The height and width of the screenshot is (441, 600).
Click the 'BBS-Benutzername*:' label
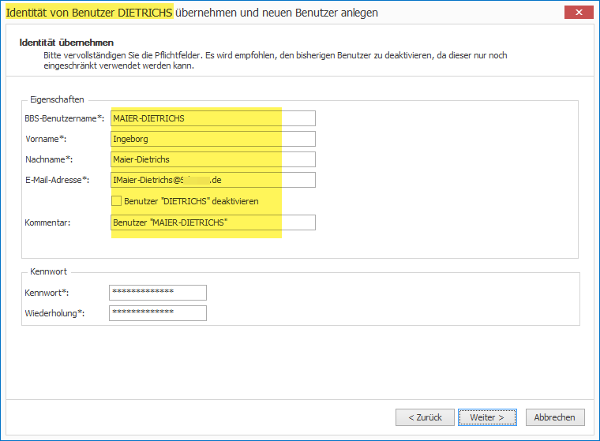pos(64,118)
